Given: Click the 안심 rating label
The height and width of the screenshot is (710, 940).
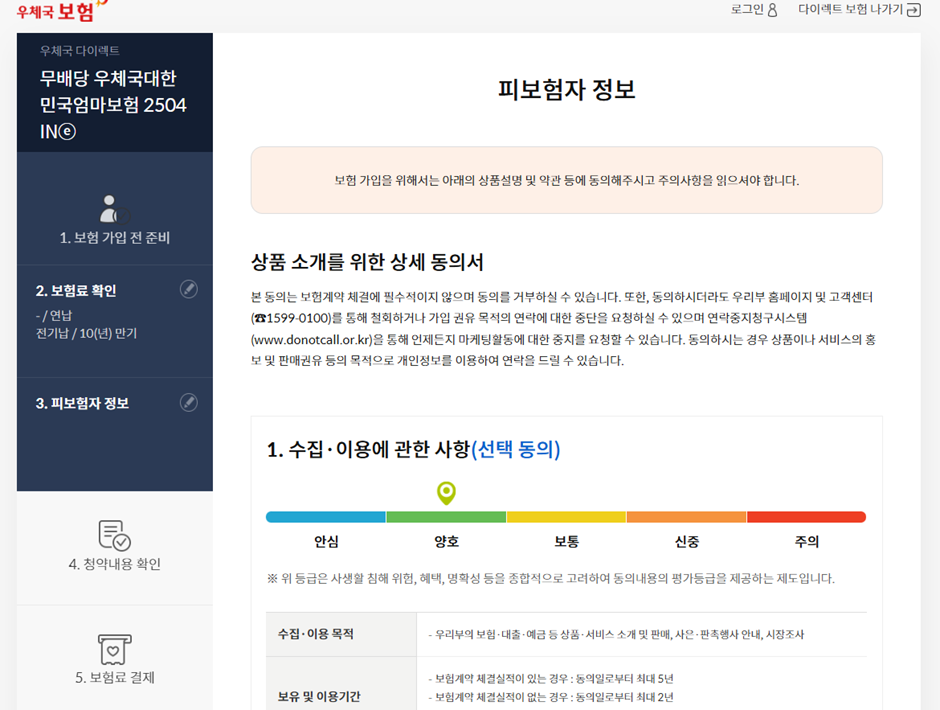Looking at the screenshot, I should (326, 541).
